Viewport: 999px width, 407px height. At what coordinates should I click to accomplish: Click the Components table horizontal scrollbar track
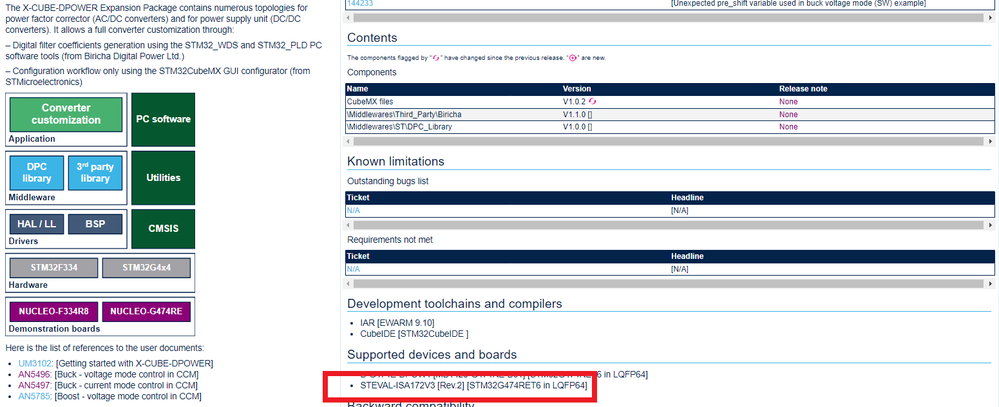coord(670,141)
